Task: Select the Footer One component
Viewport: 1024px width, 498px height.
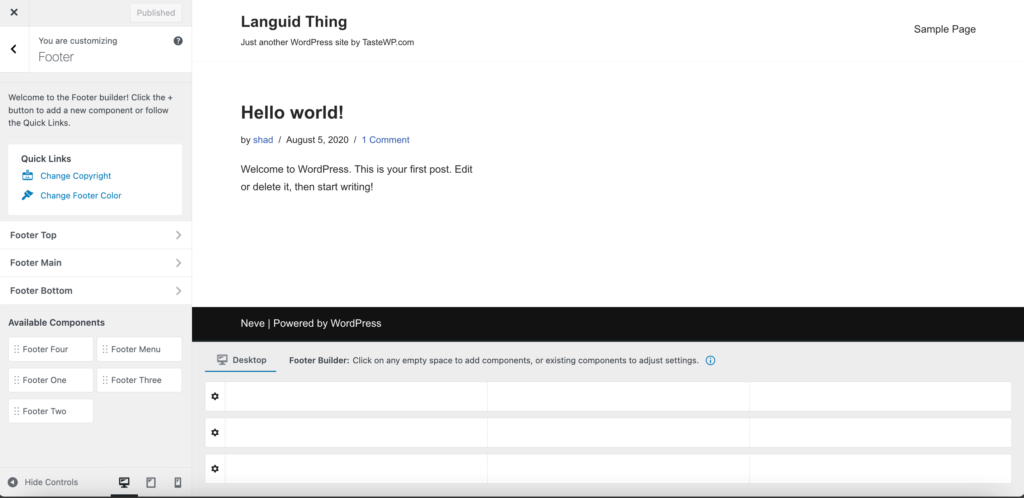Action: (51, 380)
